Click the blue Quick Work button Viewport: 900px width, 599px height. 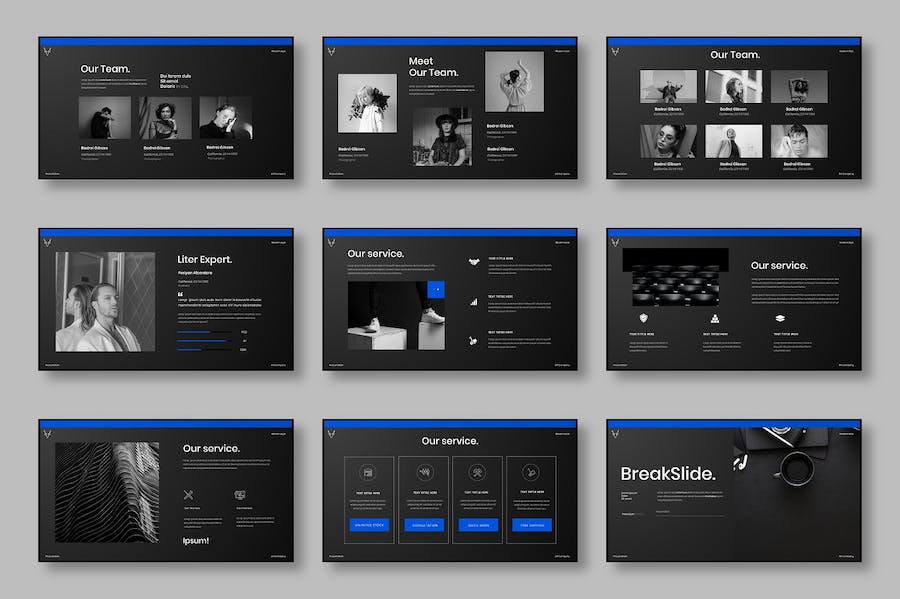[x=477, y=525]
